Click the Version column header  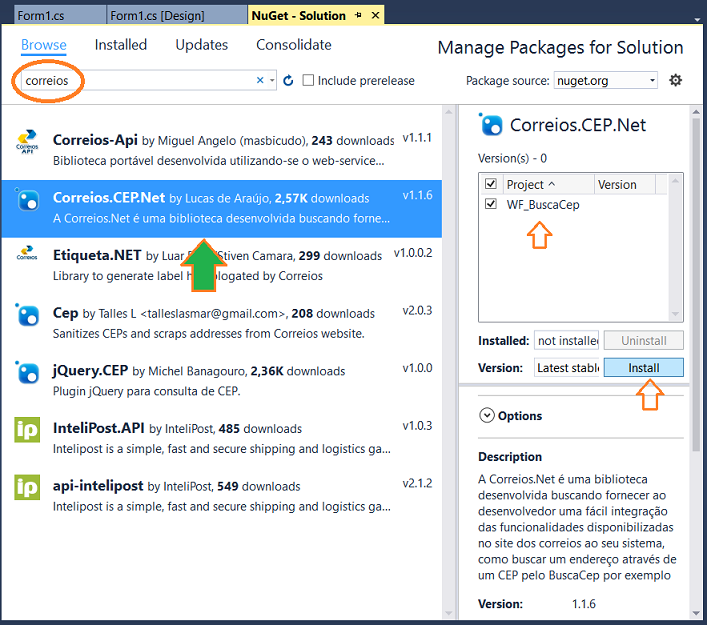[624, 184]
